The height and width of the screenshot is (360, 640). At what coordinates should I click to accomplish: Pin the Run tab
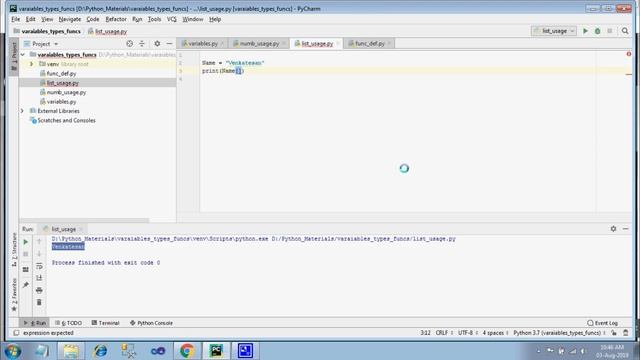point(26,284)
